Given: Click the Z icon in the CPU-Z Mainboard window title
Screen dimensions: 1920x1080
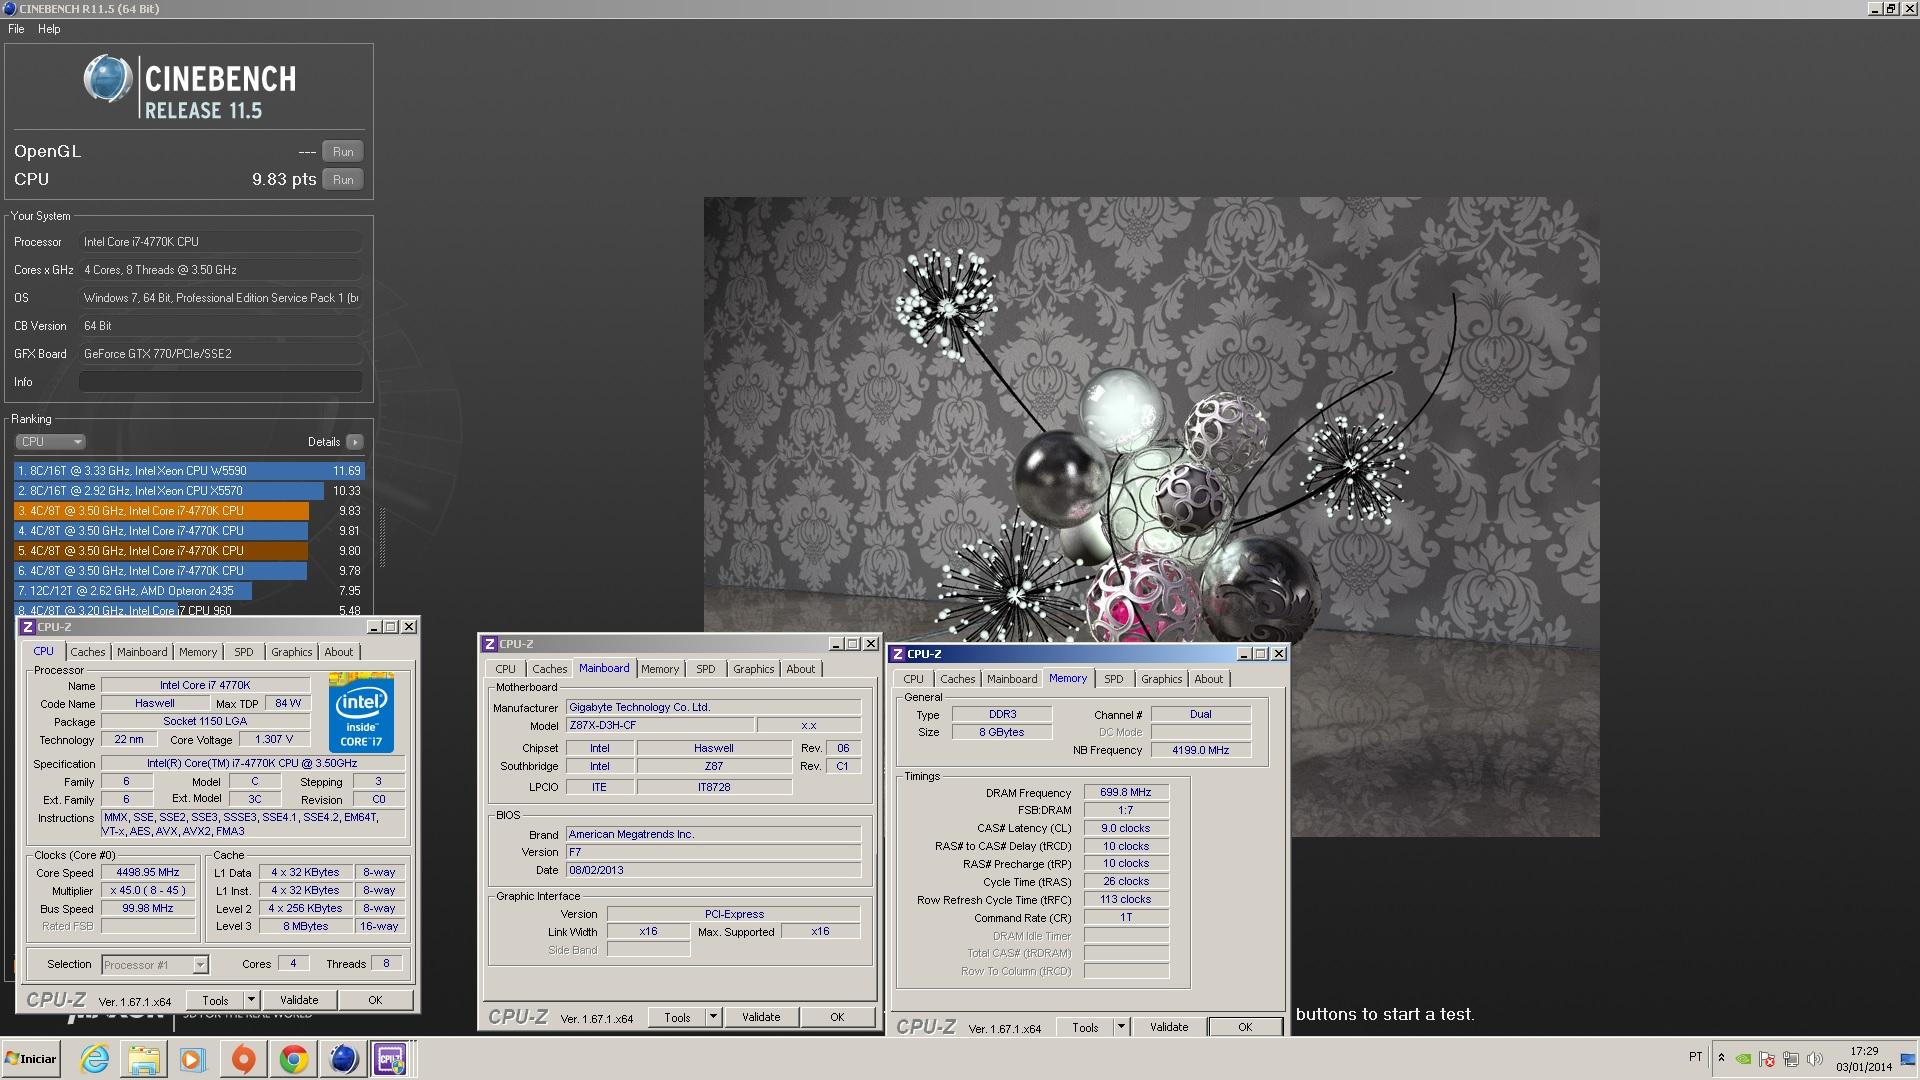Looking at the screenshot, I should click(x=490, y=644).
